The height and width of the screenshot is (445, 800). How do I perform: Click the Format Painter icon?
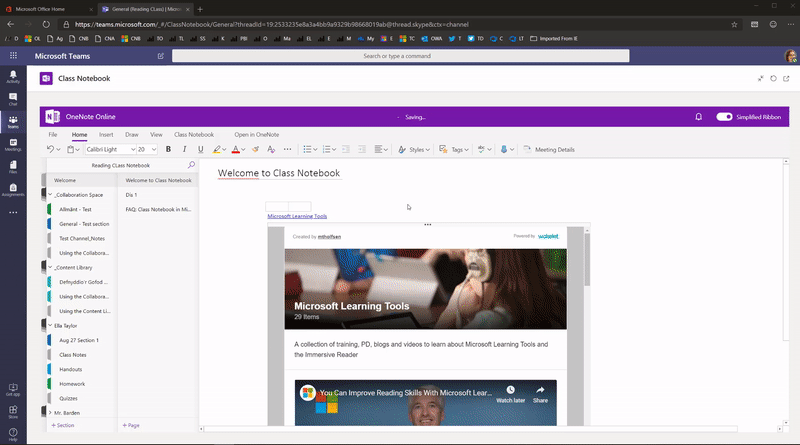(255, 149)
